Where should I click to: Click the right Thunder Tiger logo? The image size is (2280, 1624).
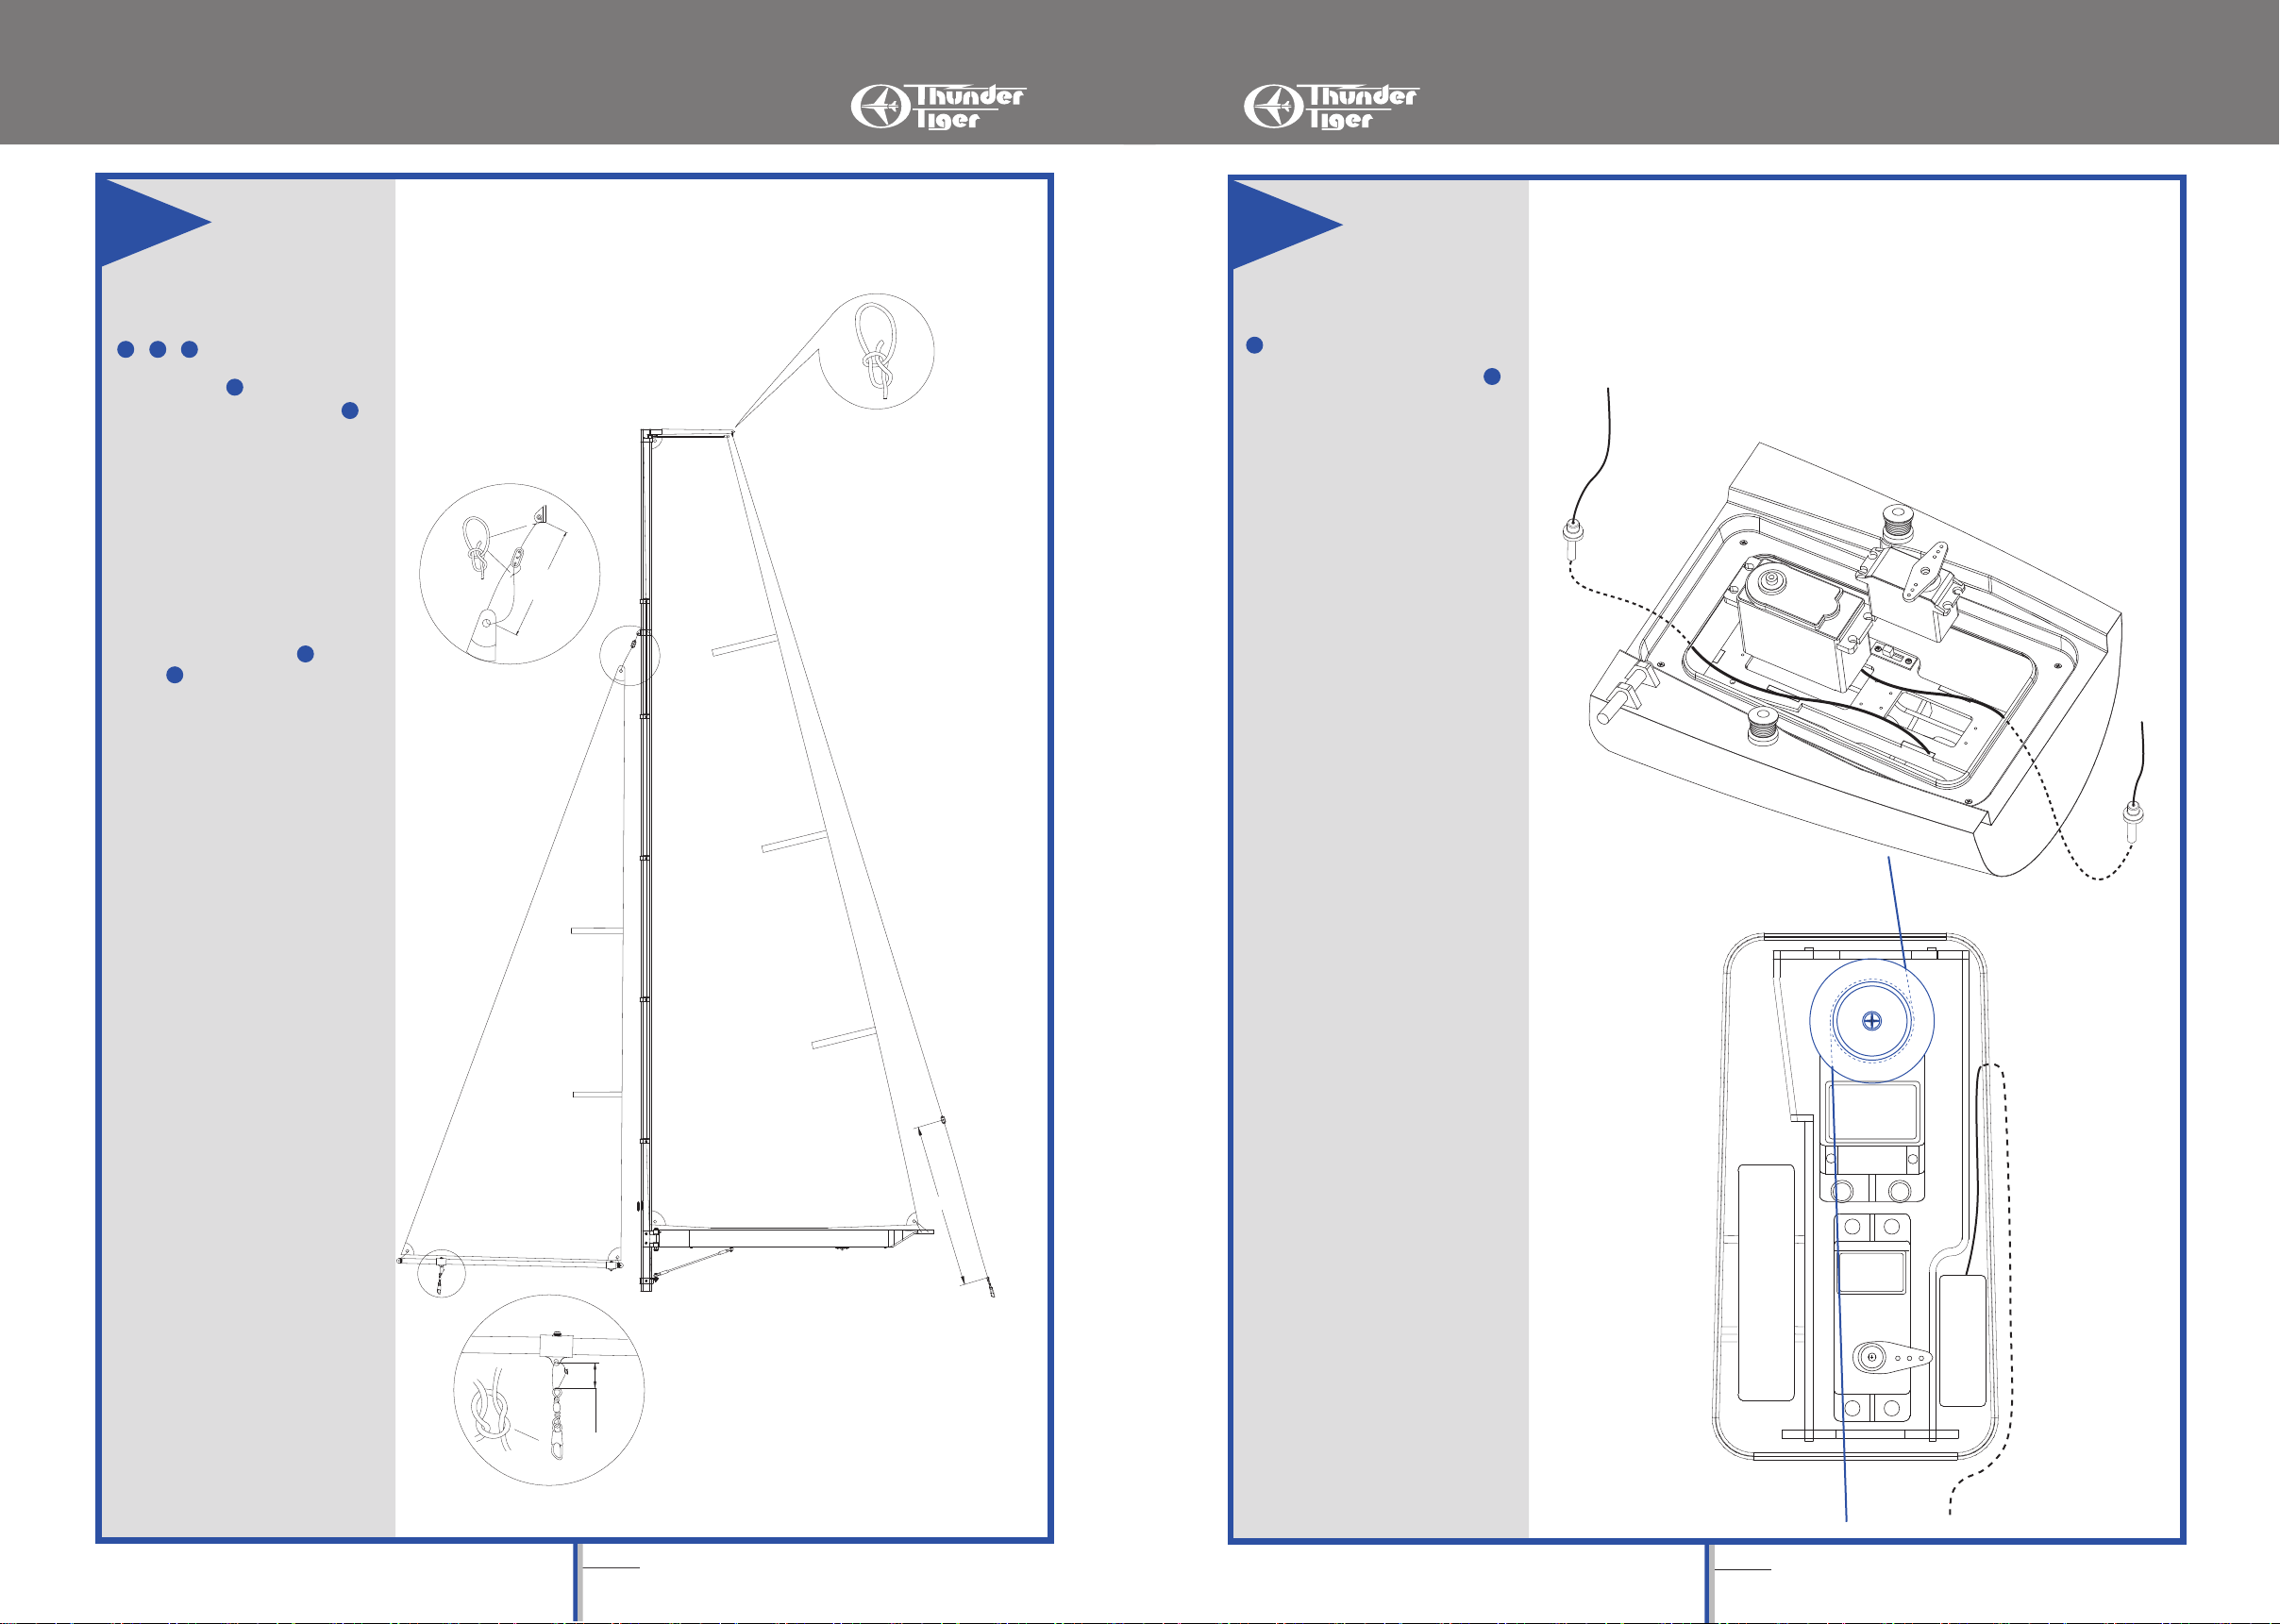pyautogui.click(x=1331, y=106)
